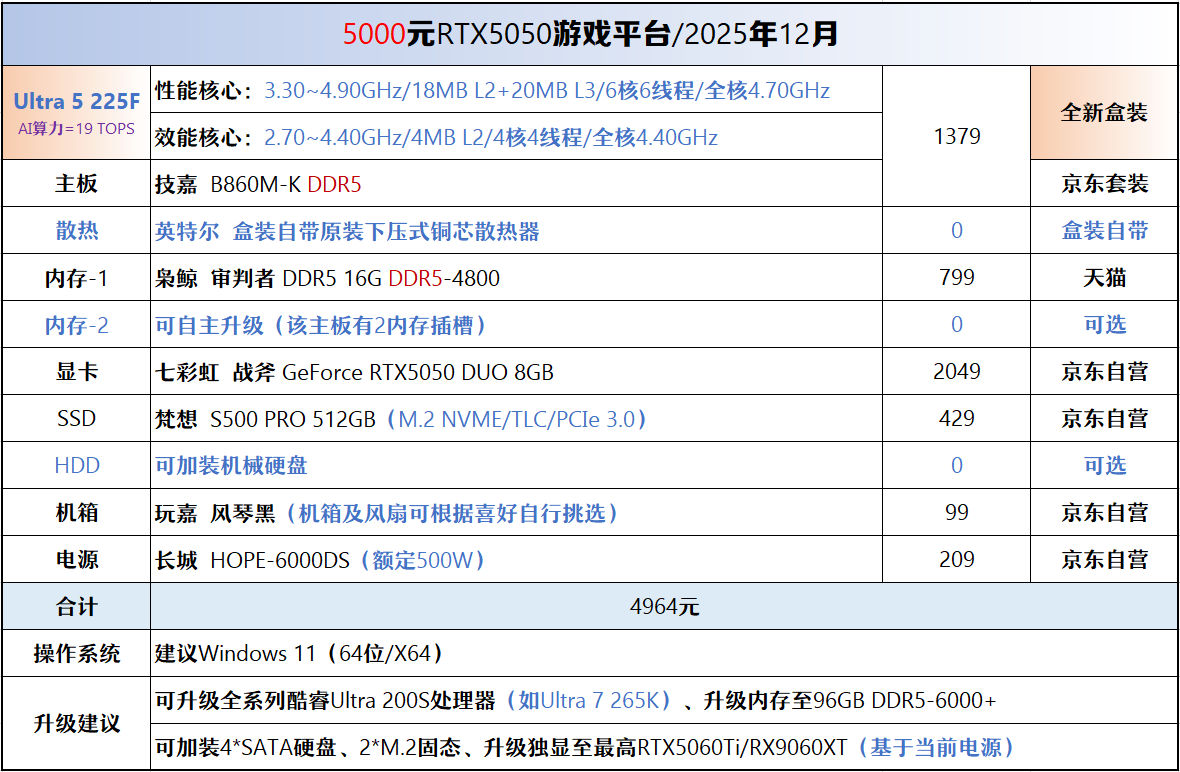
Task: Select 京东自营 in the SSD row
Action: pos(1104,418)
